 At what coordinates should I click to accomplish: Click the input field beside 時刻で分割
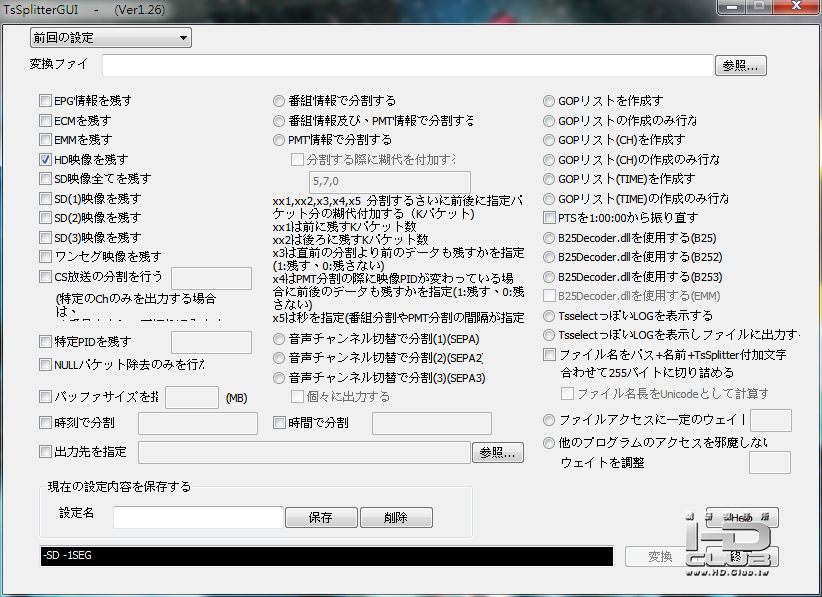pos(198,424)
